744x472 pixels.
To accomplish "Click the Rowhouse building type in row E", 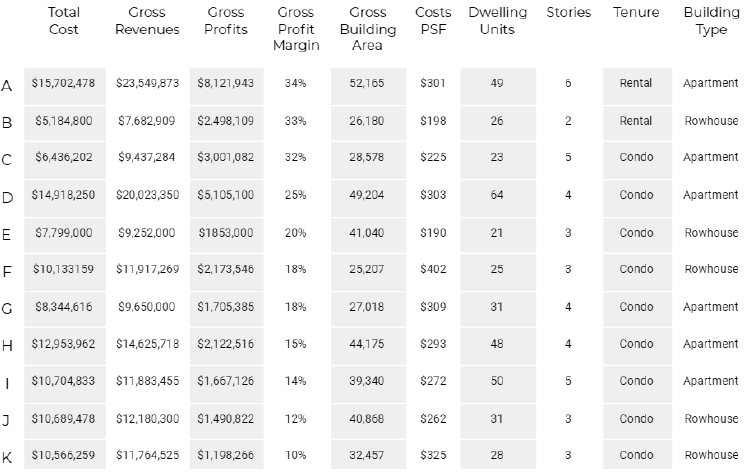I will coord(710,232).
